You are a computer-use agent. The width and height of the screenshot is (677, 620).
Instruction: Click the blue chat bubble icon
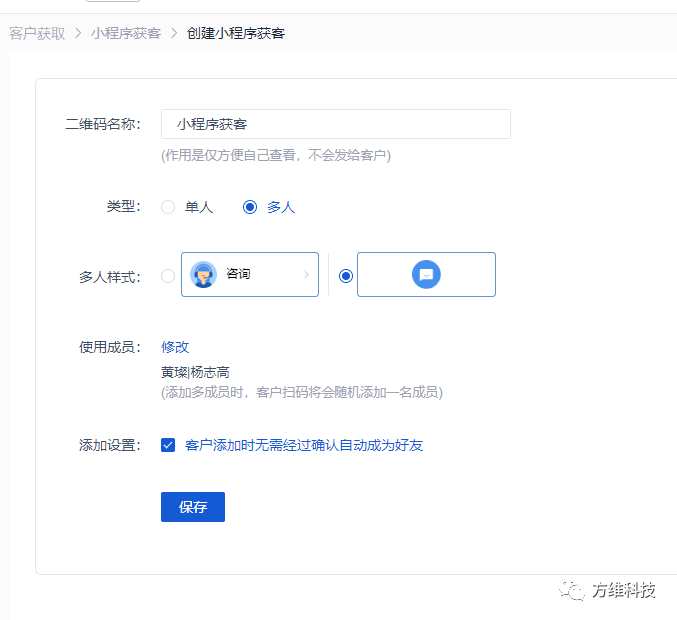(x=426, y=274)
